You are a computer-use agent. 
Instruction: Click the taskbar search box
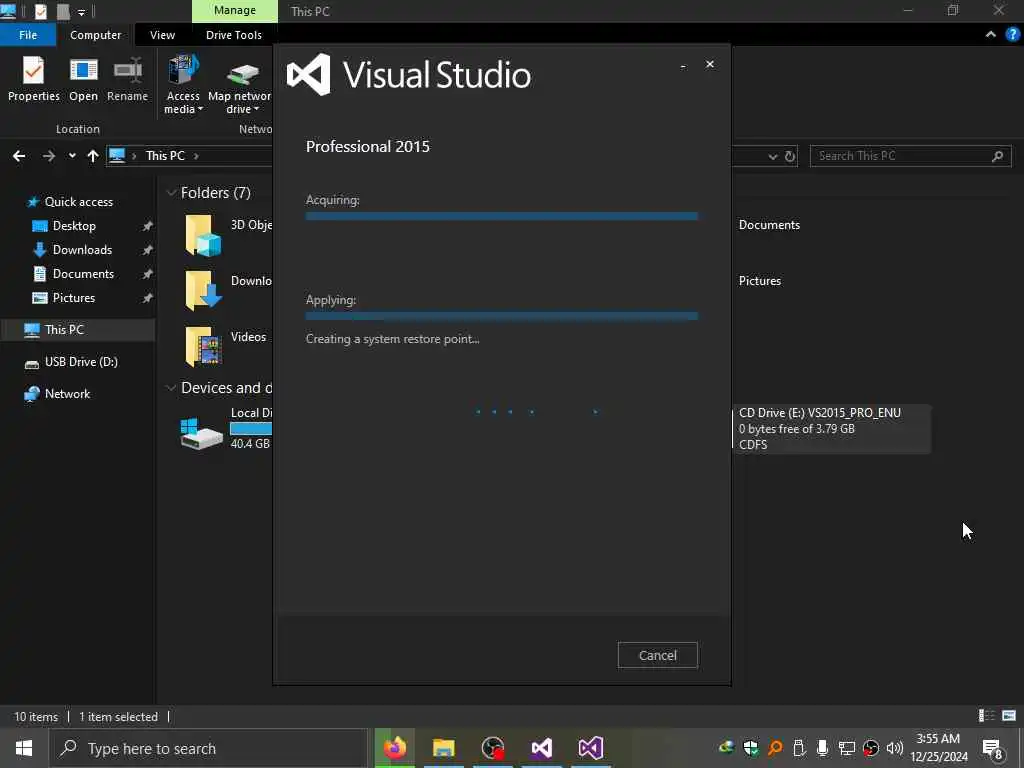click(x=208, y=748)
